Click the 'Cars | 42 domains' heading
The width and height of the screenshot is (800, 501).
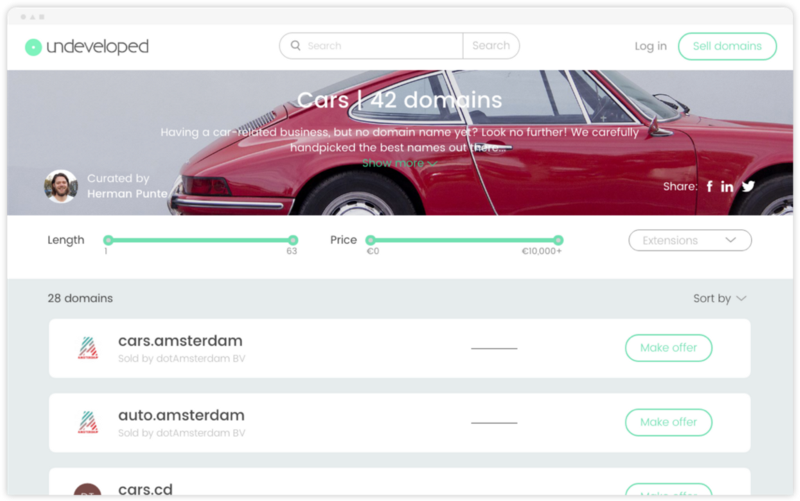tap(399, 100)
